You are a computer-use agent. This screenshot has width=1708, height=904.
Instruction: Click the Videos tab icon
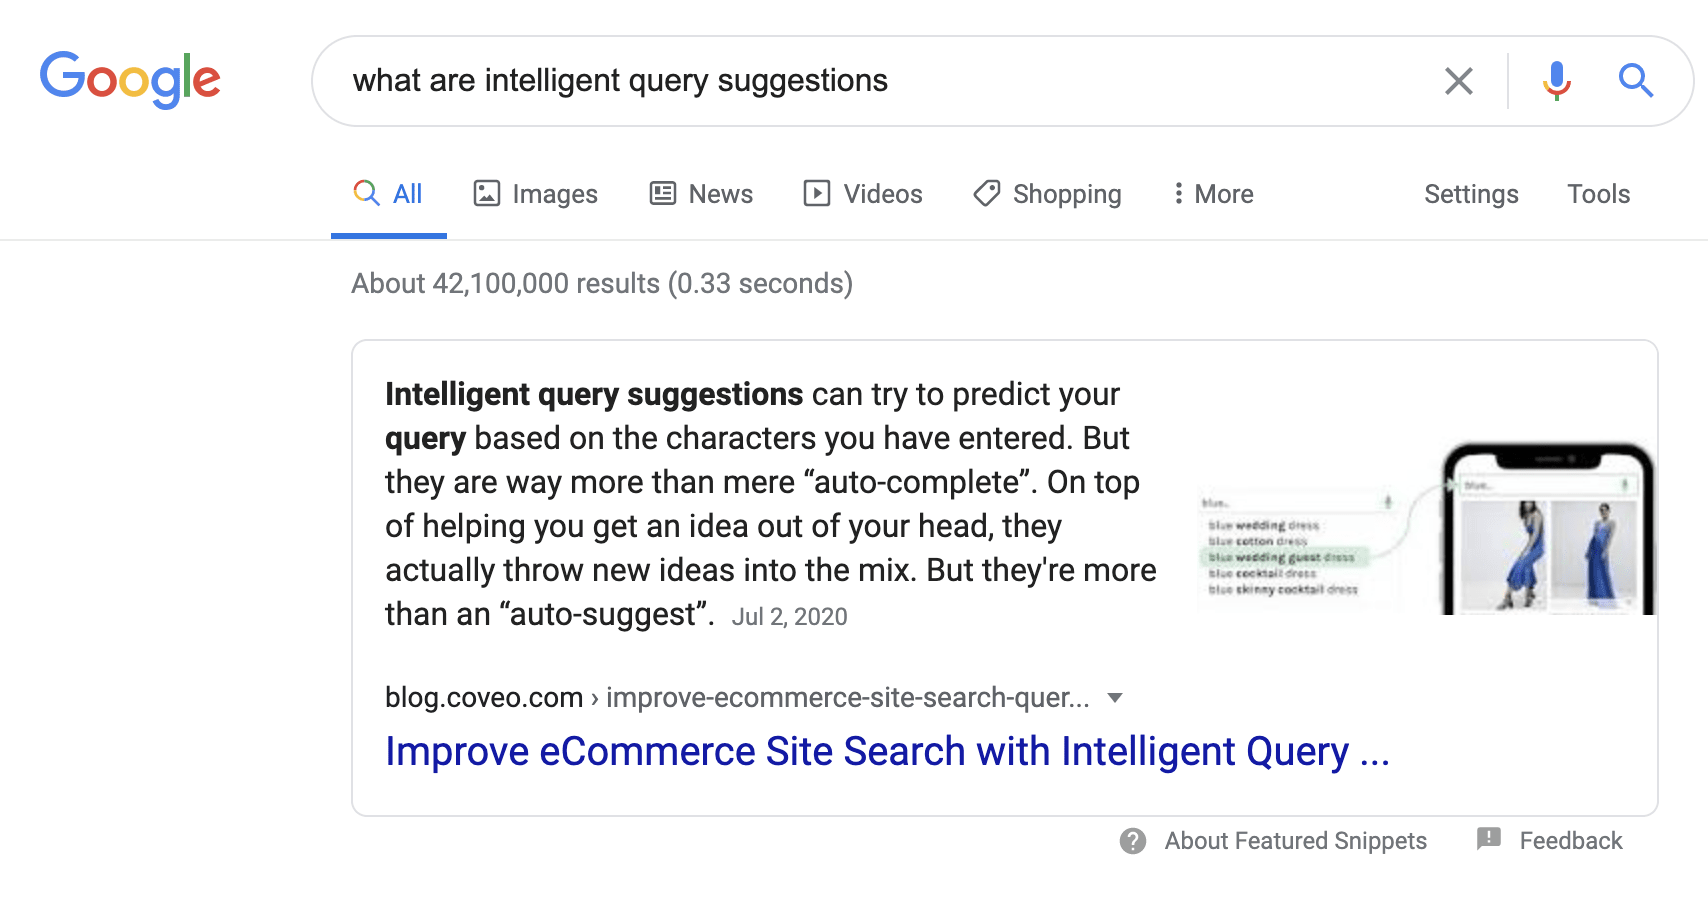[816, 193]
